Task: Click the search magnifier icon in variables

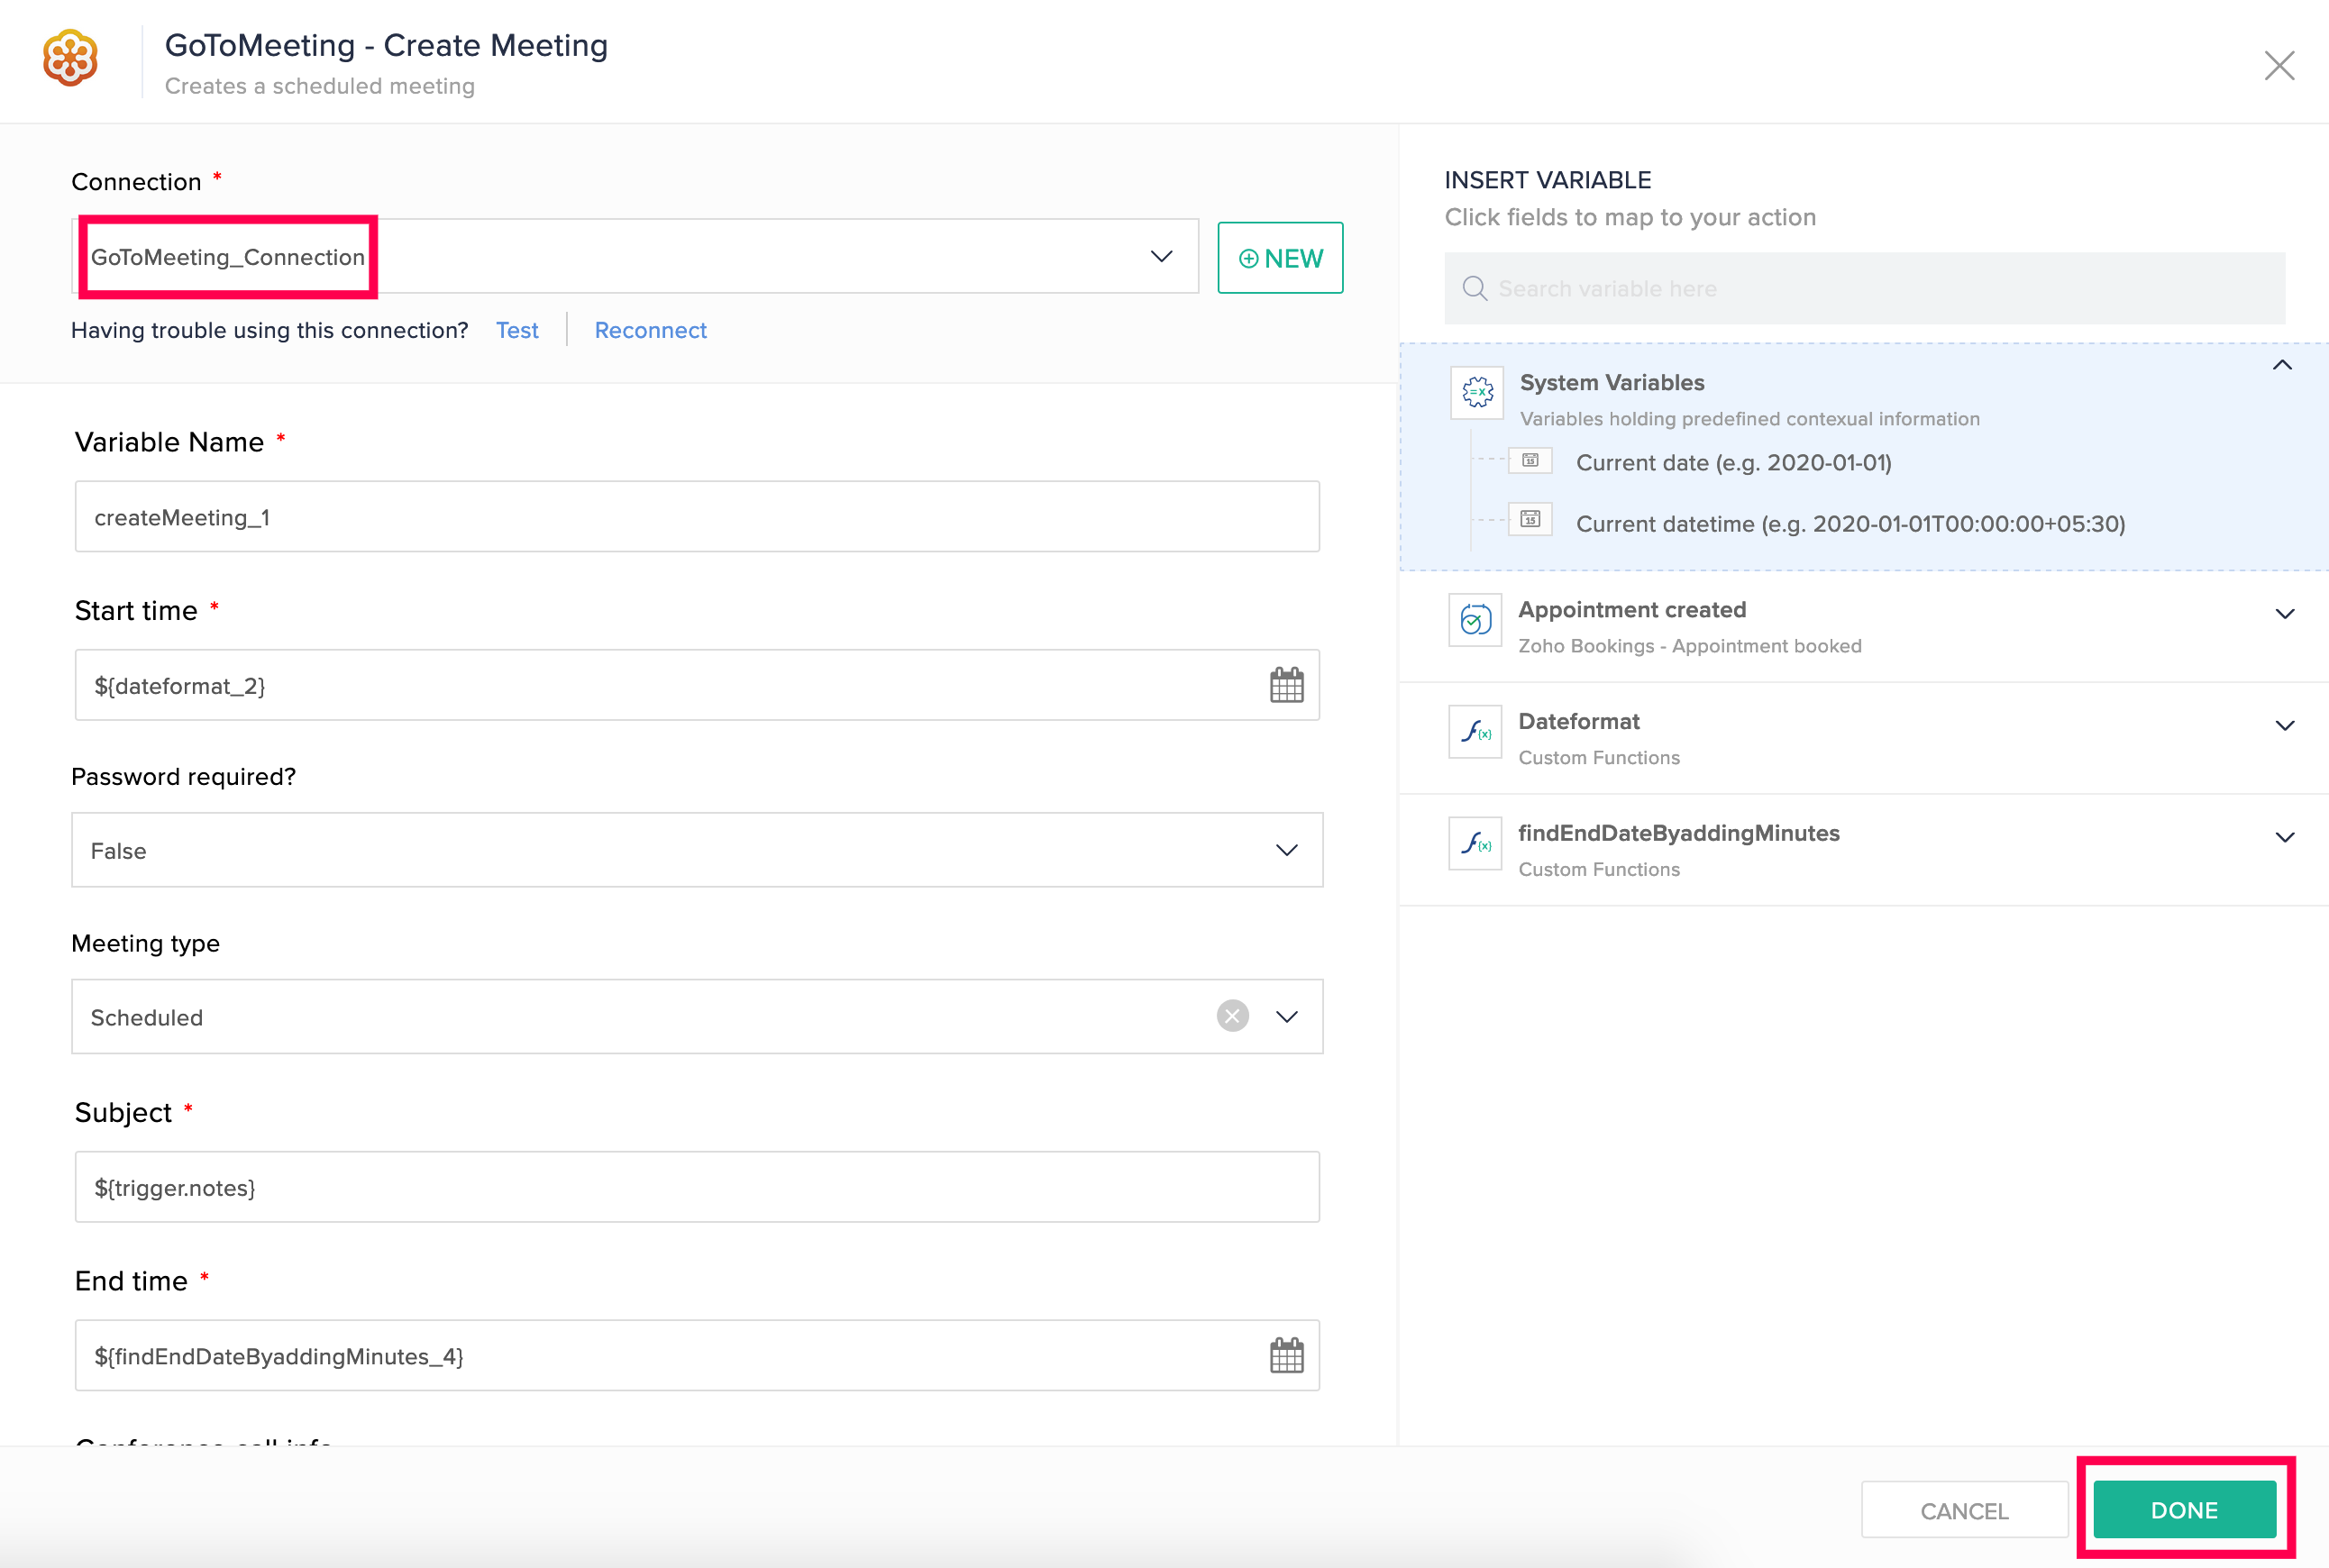Action: point(1474,289)
